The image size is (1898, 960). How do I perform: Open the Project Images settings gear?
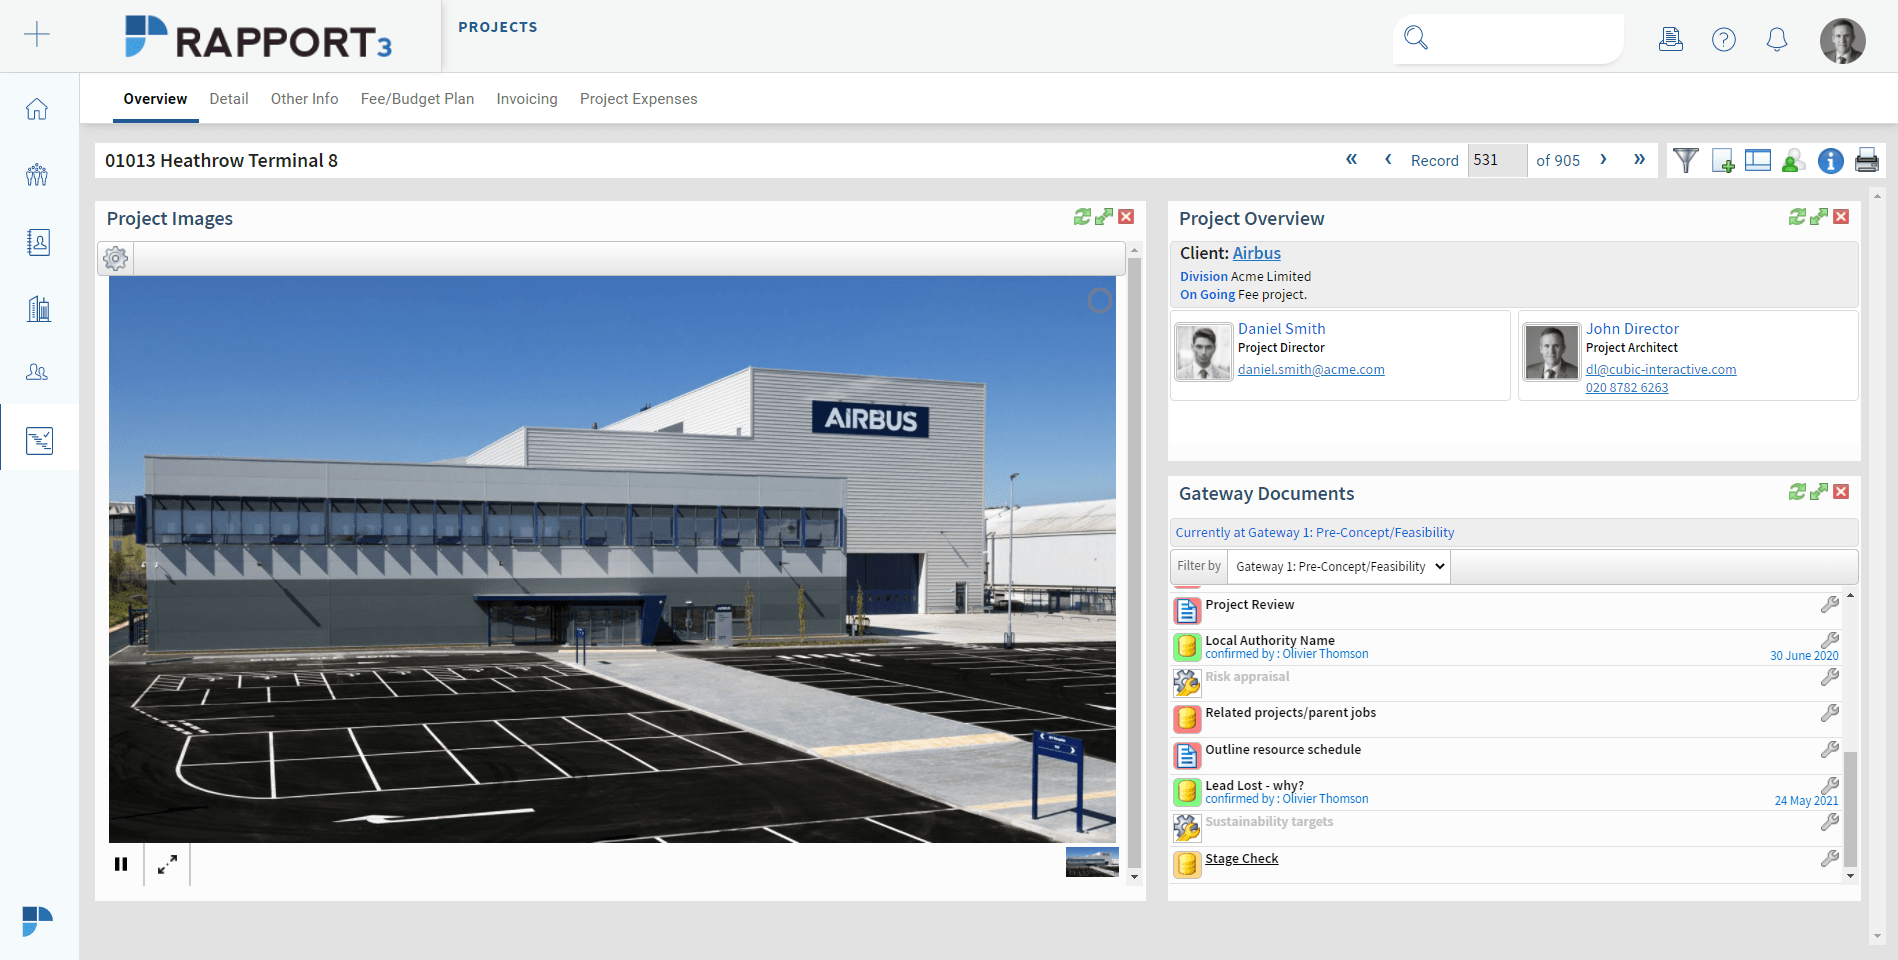click(115, 258)
